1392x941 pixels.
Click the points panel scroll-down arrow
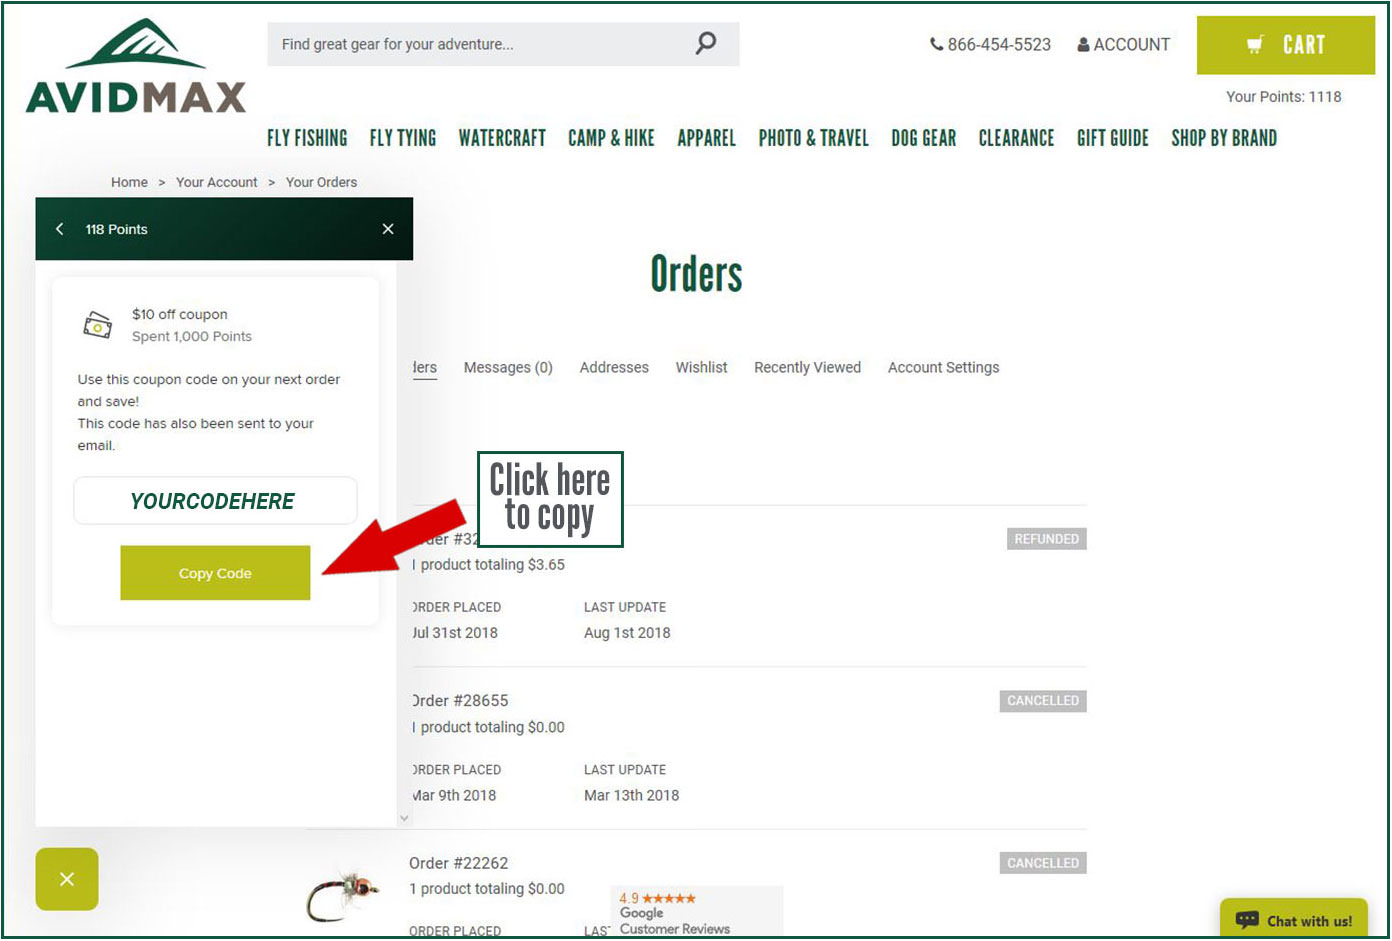404,818
